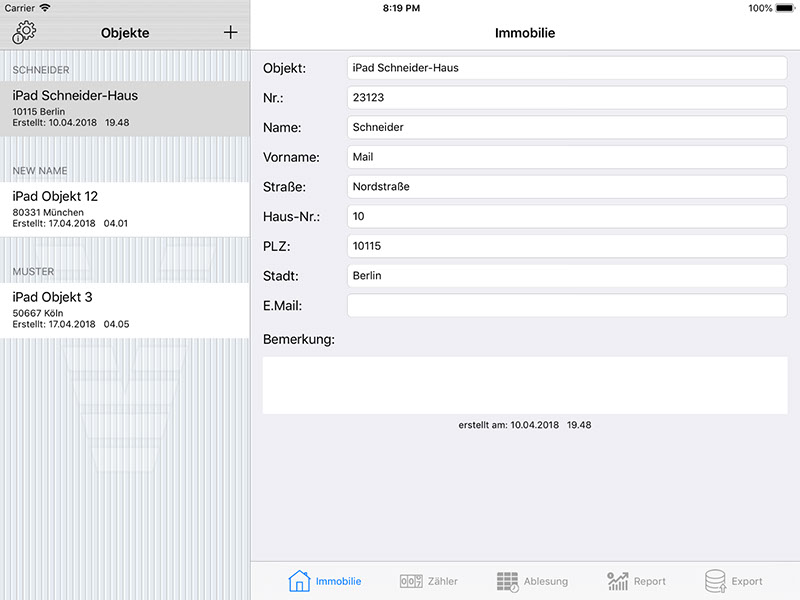Tap the Immobilie house icon
The image size is (800, 600).
[x=299, y=581]
